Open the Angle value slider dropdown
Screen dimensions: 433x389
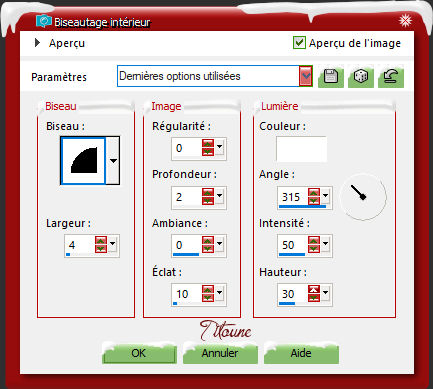326,196
